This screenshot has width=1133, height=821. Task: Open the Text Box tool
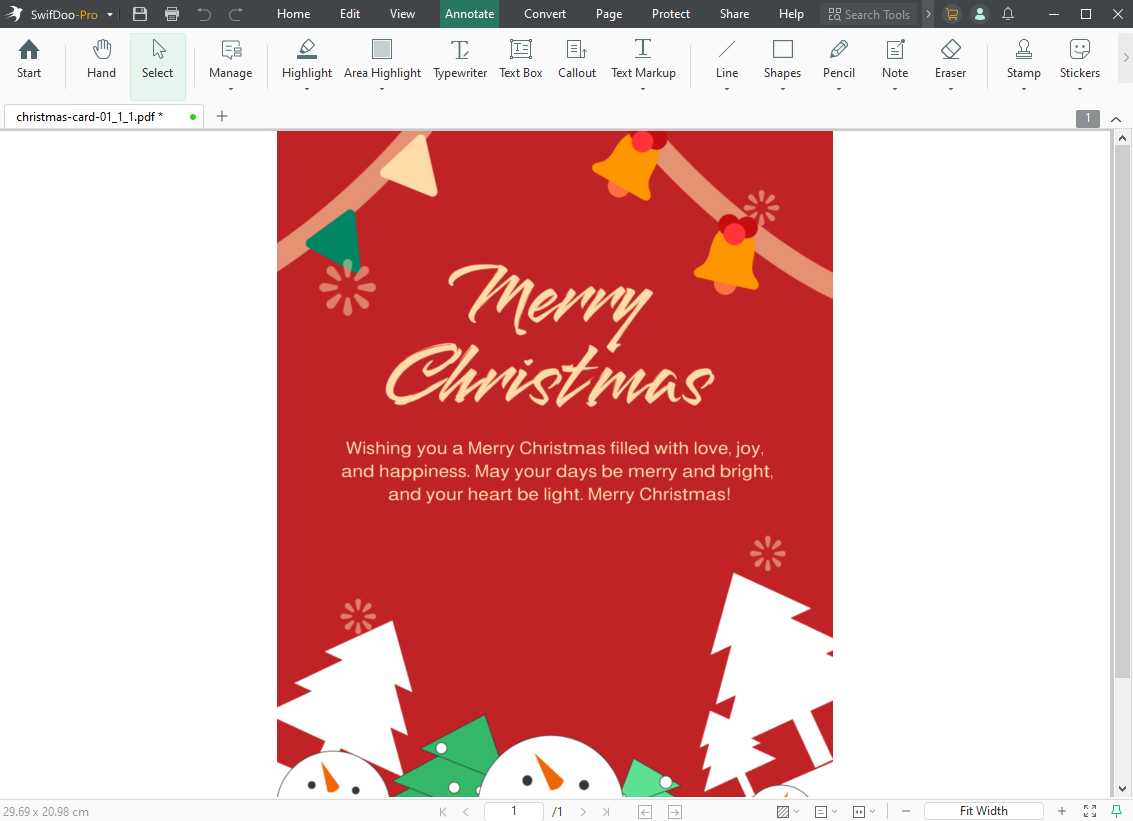520,60
